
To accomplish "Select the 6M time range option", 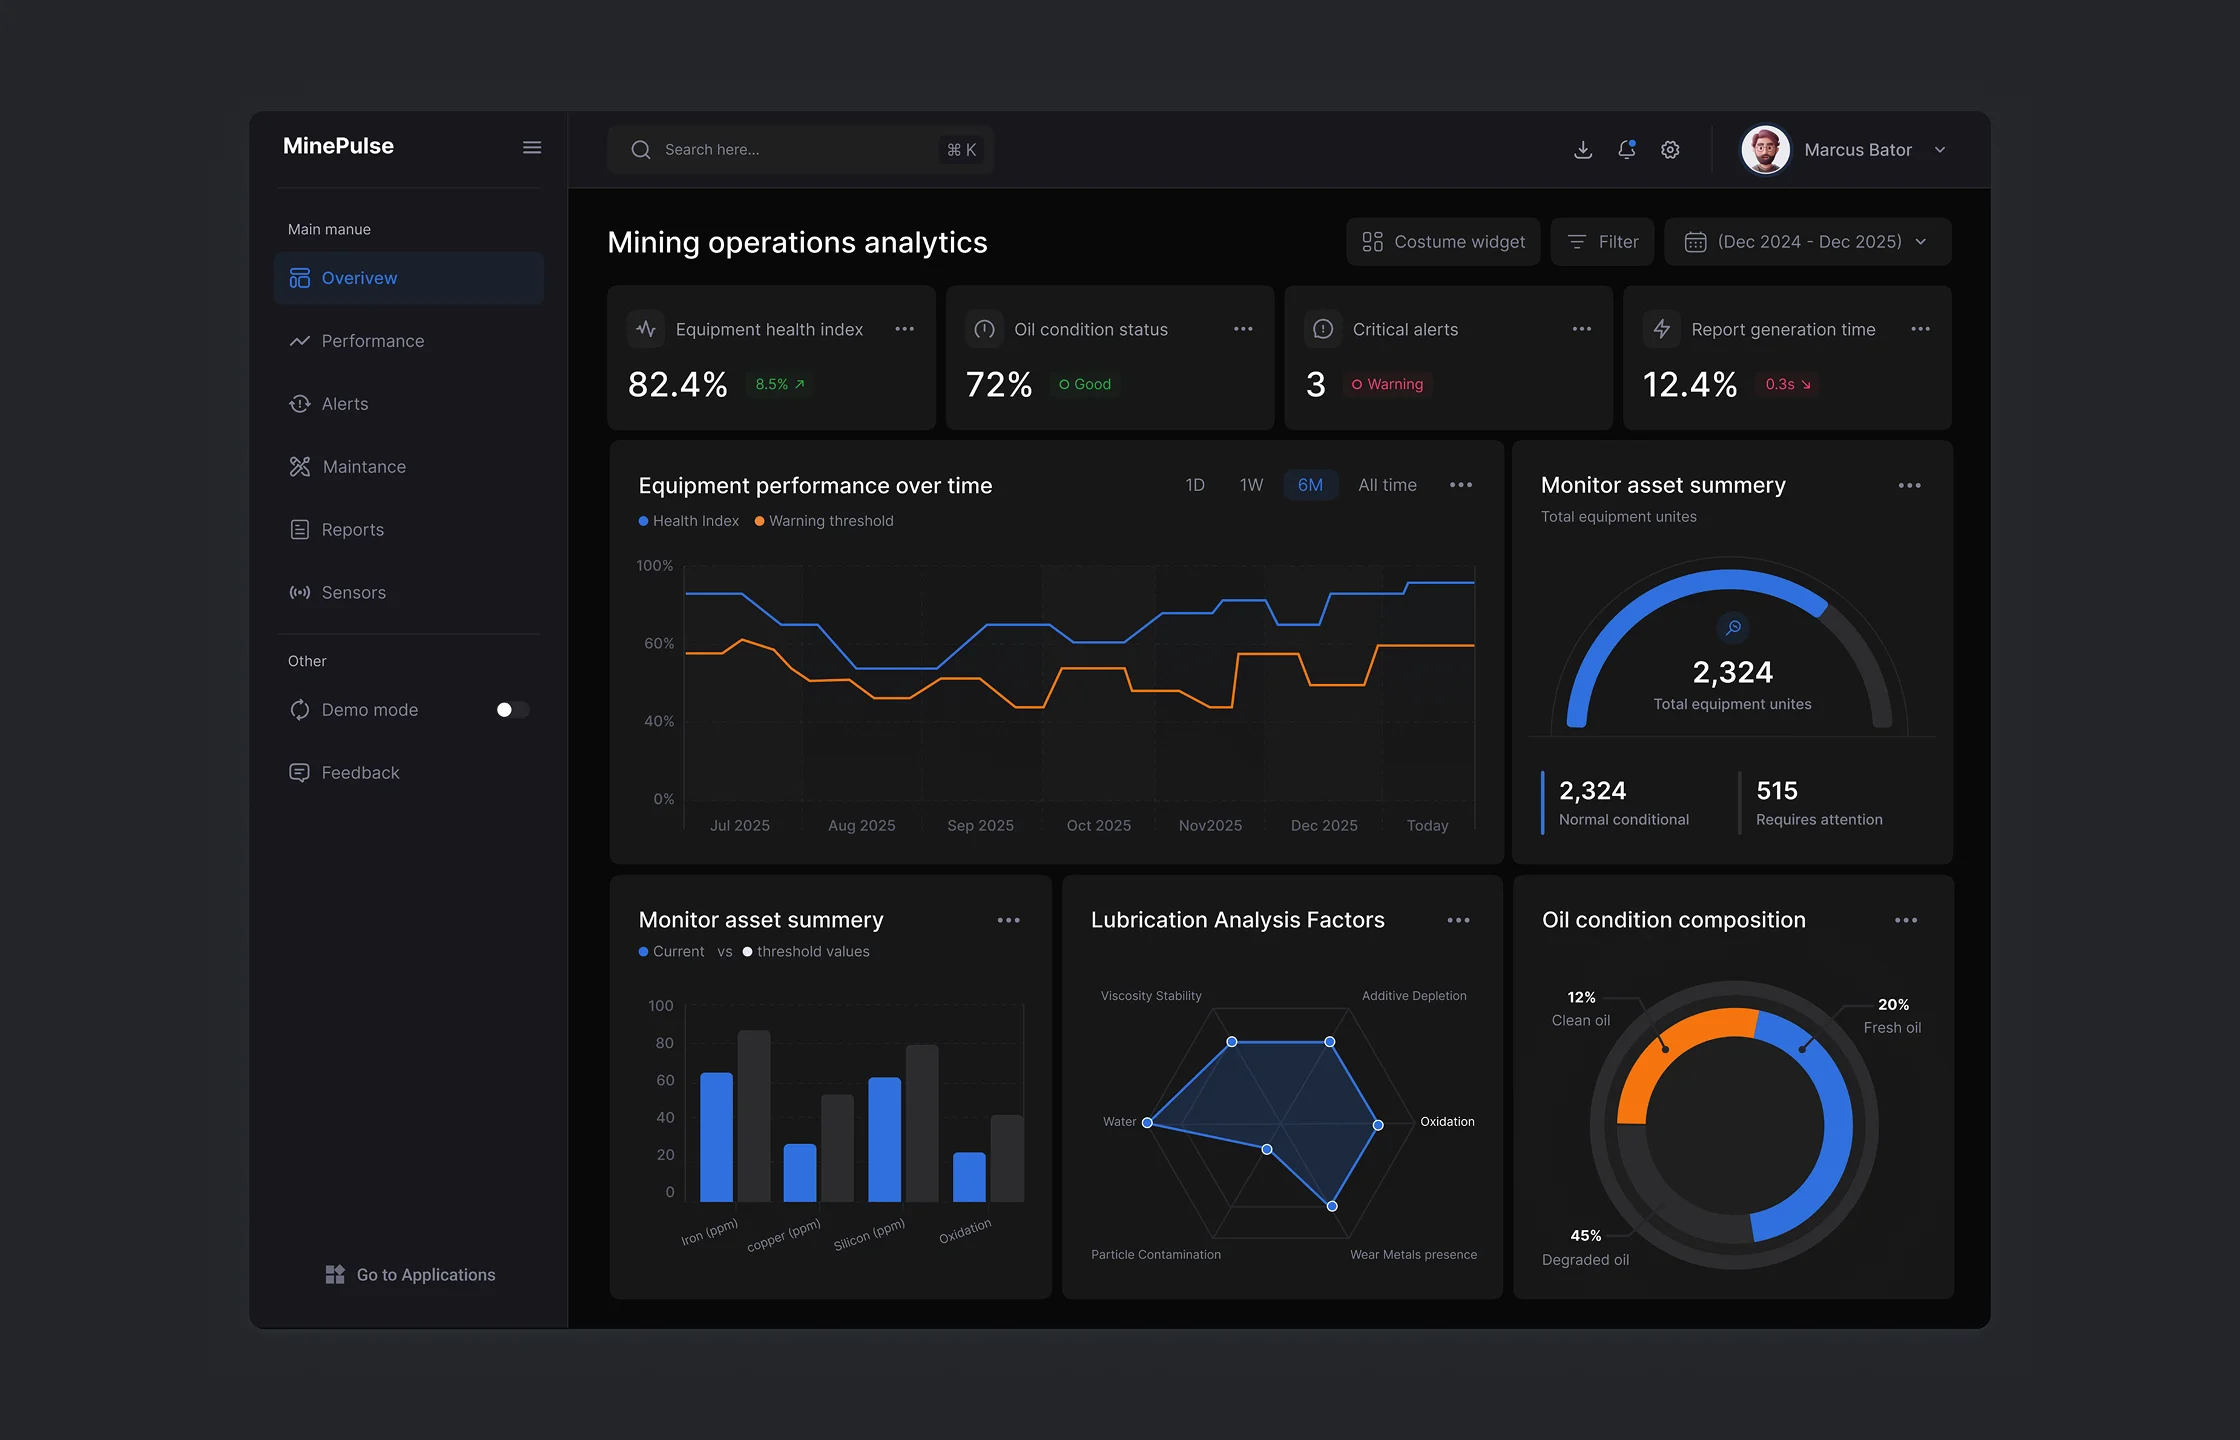I will tap(1310, 485).
